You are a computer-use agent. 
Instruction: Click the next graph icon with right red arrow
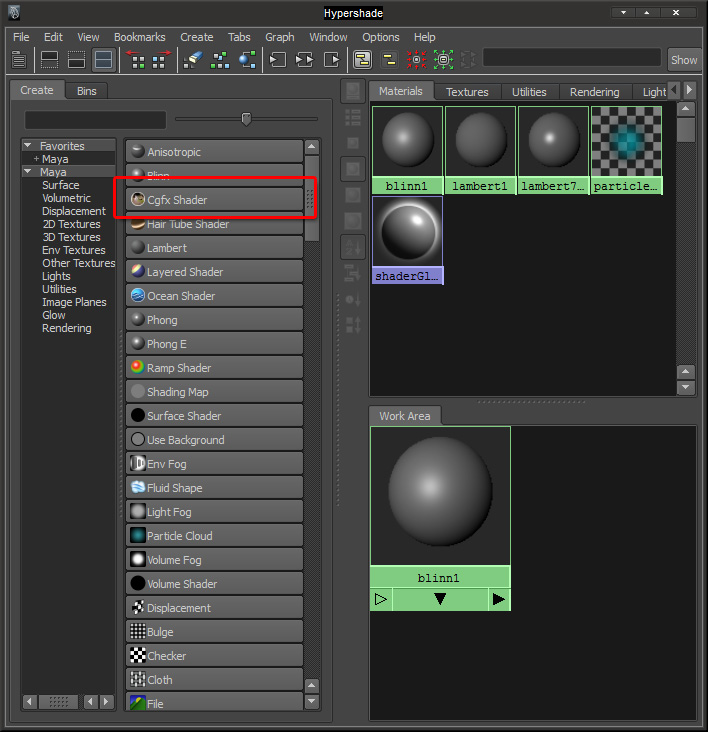pos(161,60)
